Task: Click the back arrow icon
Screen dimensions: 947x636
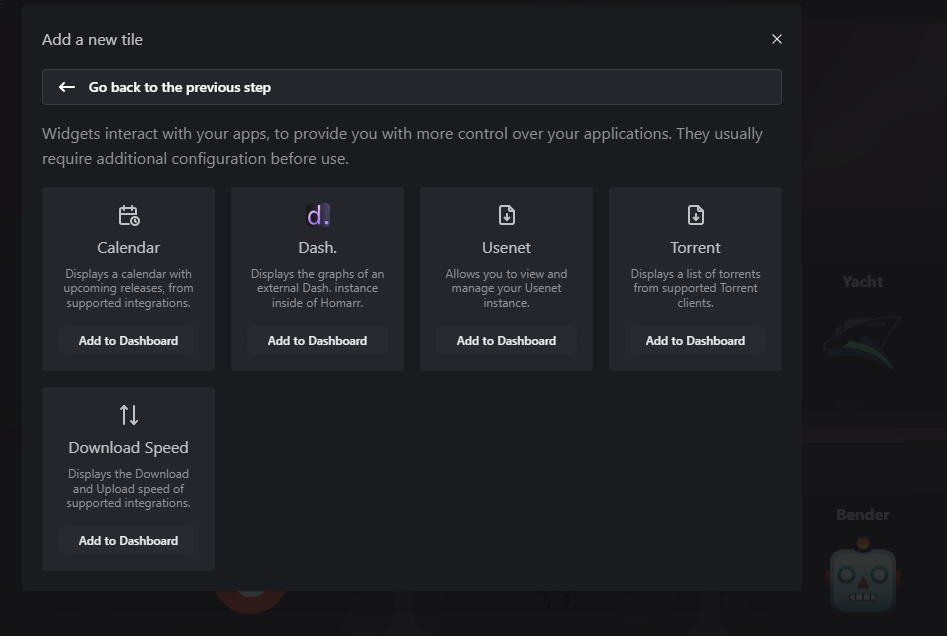Action: pyautogui.click(x=67, y=87)
